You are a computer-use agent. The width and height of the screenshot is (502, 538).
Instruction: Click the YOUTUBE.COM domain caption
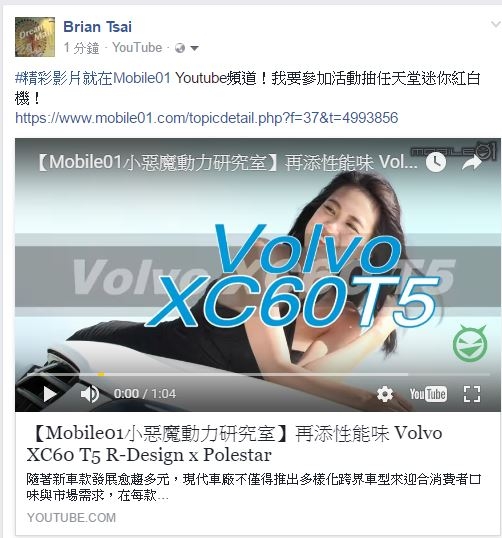[71, 517]
